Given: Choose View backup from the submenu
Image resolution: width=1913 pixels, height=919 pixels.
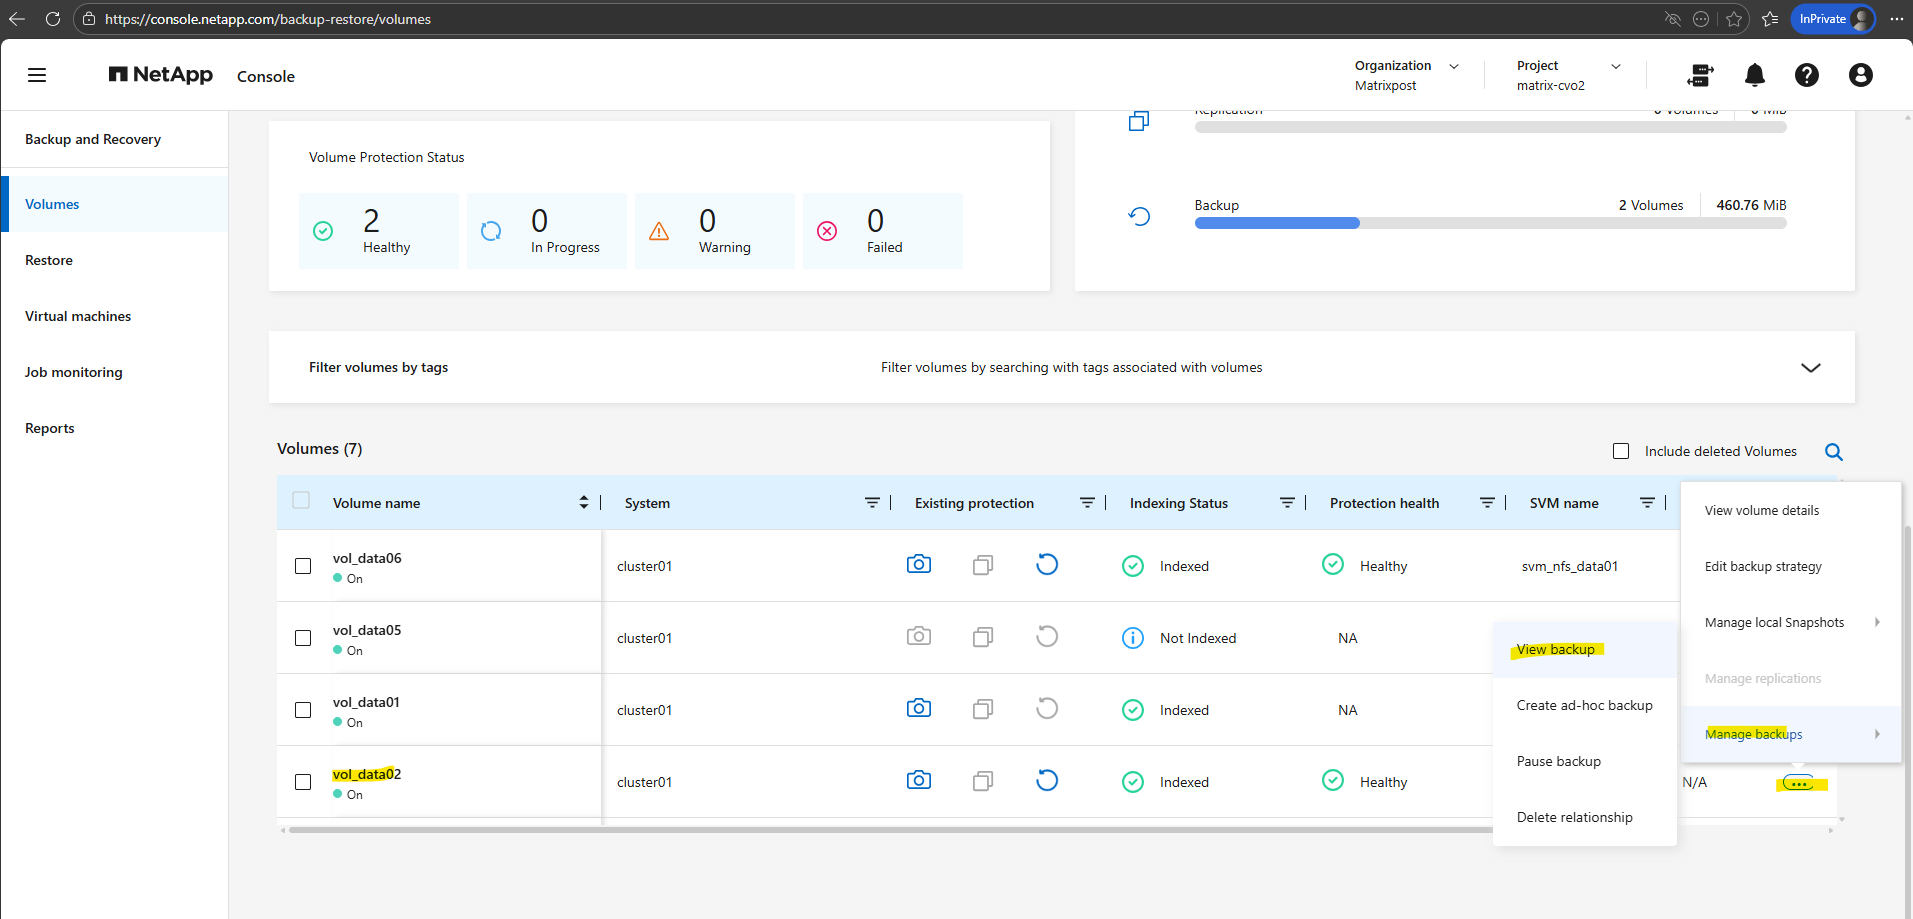Looking at the screenshot, I should coord(1555,650).
